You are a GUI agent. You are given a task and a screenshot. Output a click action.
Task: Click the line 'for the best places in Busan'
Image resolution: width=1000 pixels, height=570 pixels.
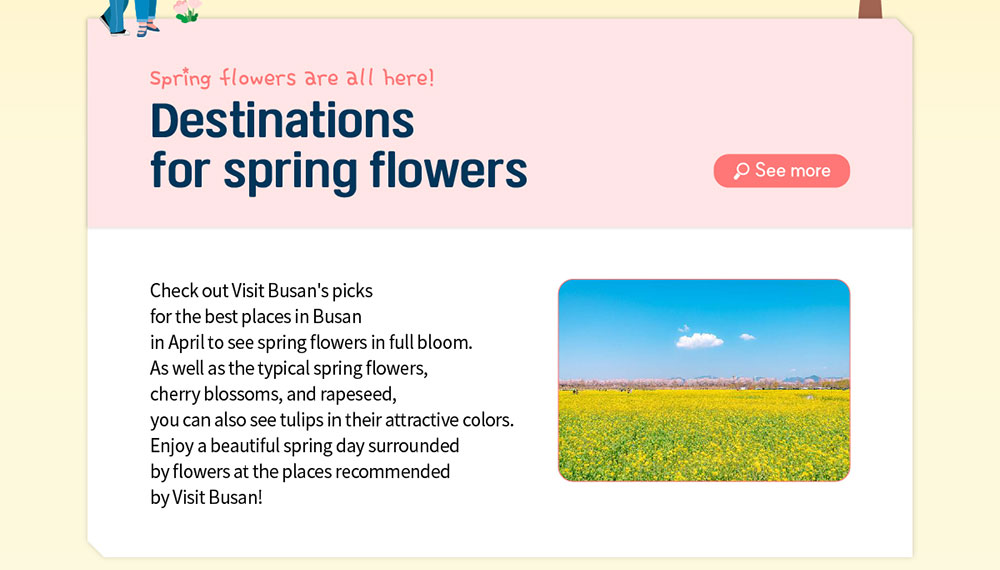[256, 316]
